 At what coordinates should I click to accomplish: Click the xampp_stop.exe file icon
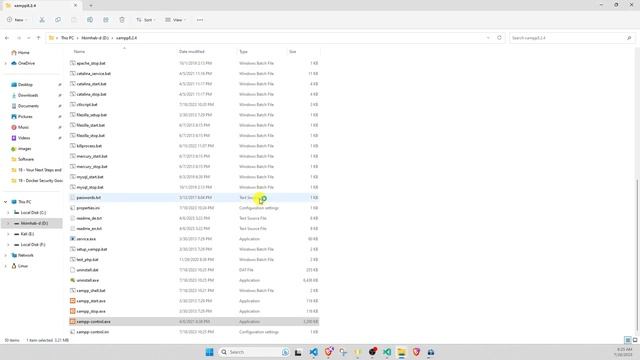(x=72, y=311)
